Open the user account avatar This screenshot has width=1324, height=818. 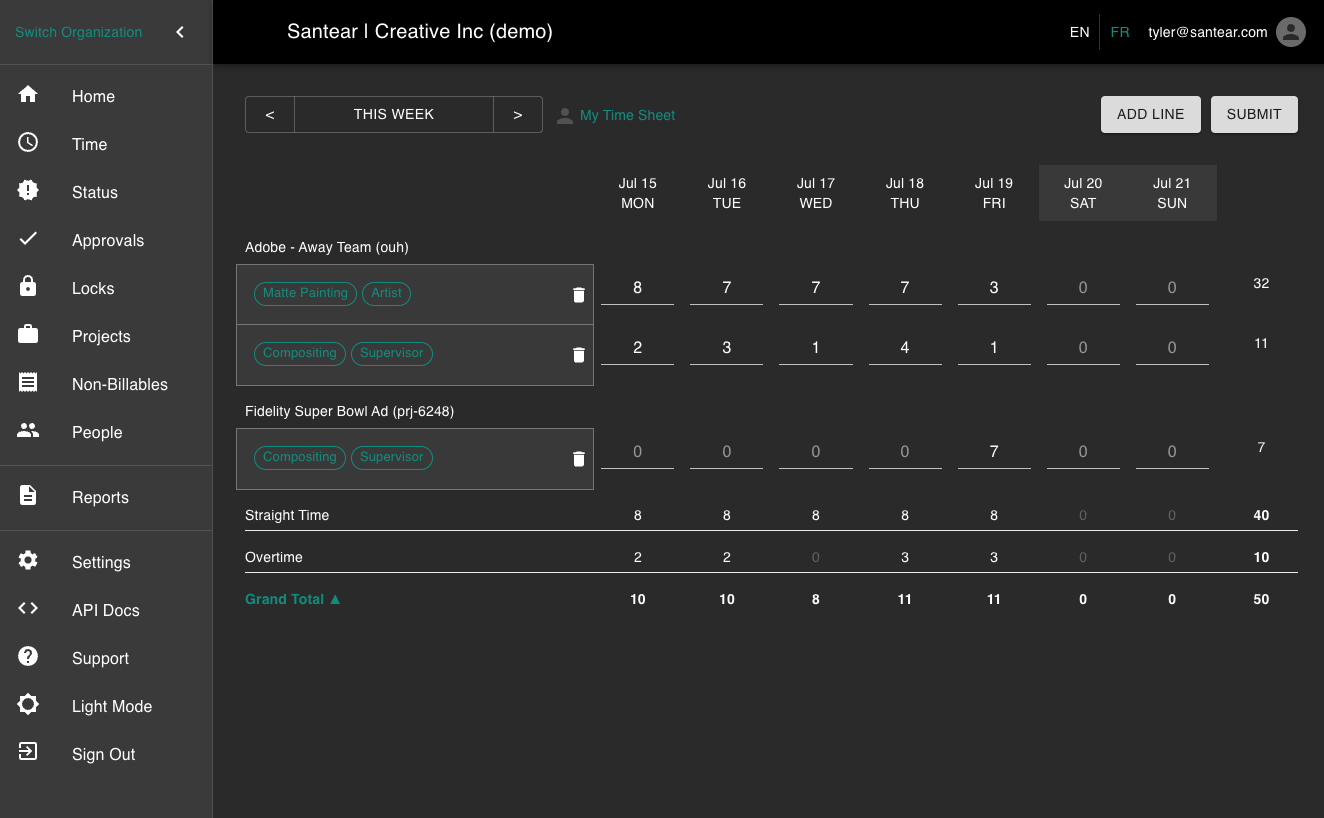pos(1291,32)
